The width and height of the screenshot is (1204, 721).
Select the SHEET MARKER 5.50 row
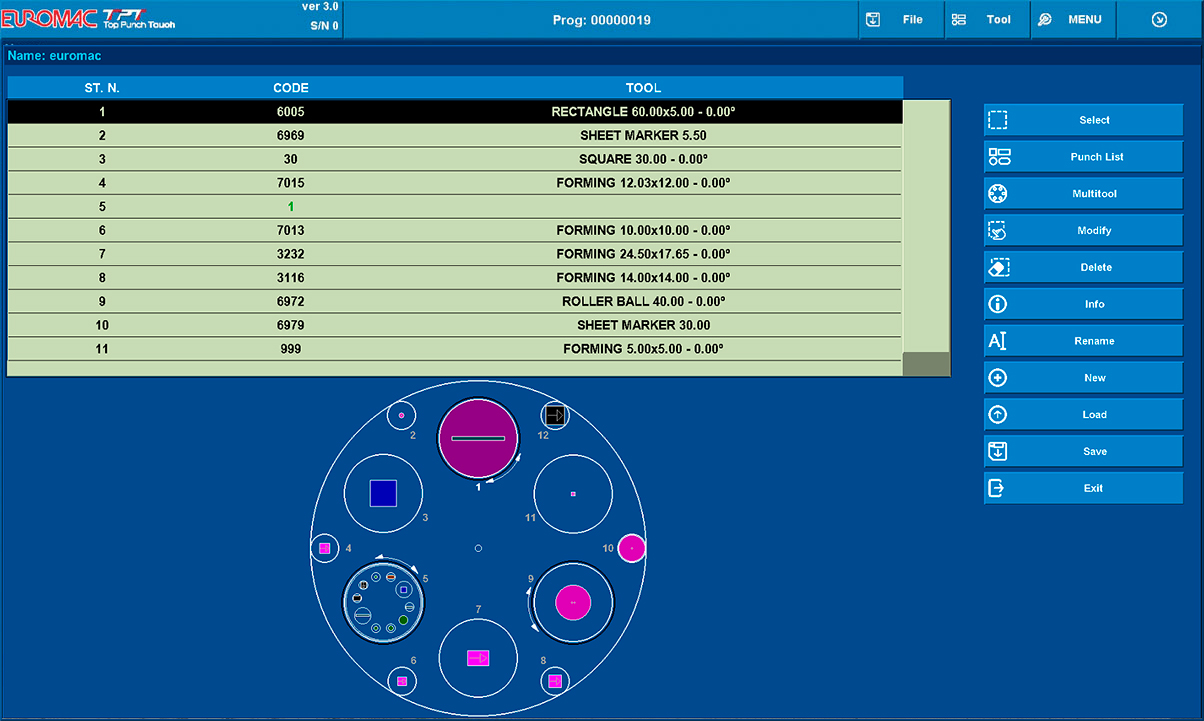coord(455,135)
